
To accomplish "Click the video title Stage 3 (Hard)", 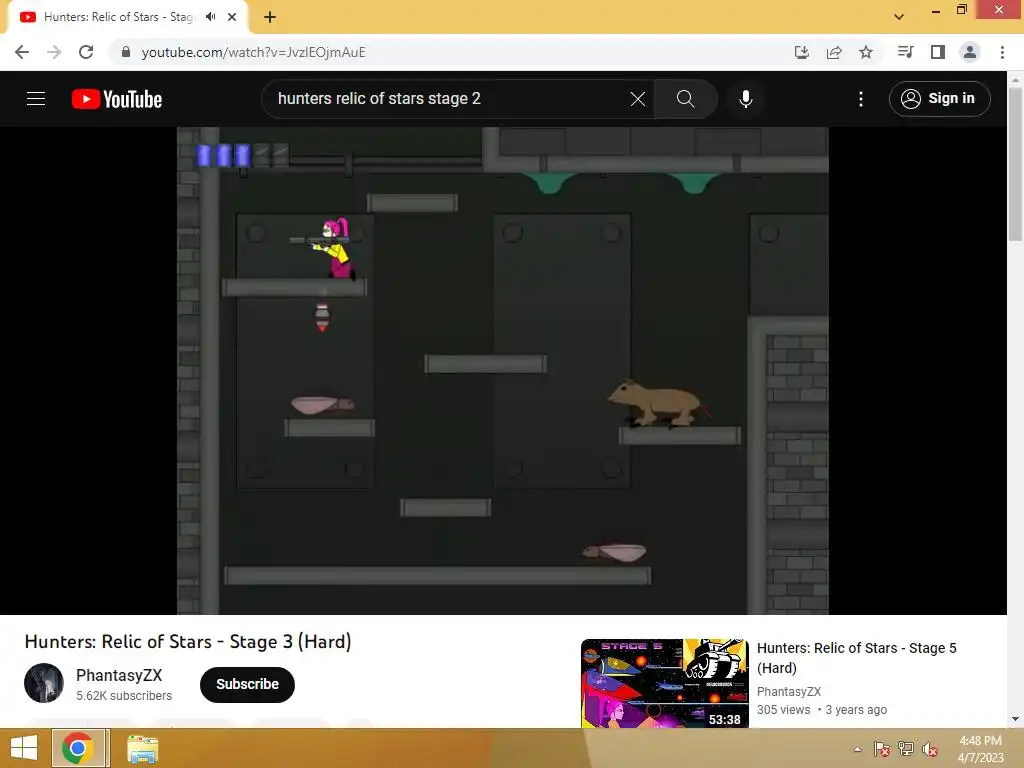I will click(188, 642).
